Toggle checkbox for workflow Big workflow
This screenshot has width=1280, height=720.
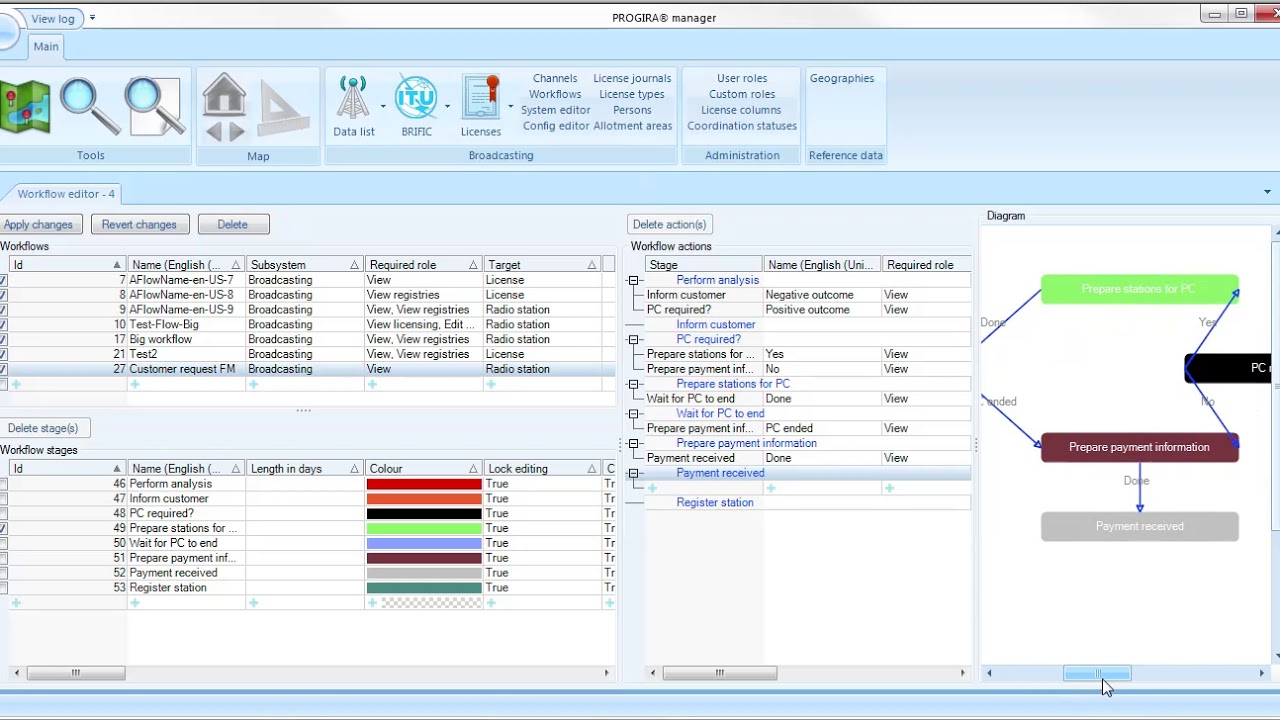coord(3,340)
